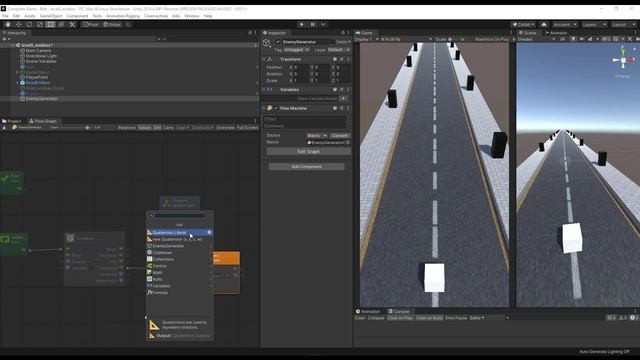
Task: Open the Codebase category in the fuzzy finder
Action: coord(180,252)
